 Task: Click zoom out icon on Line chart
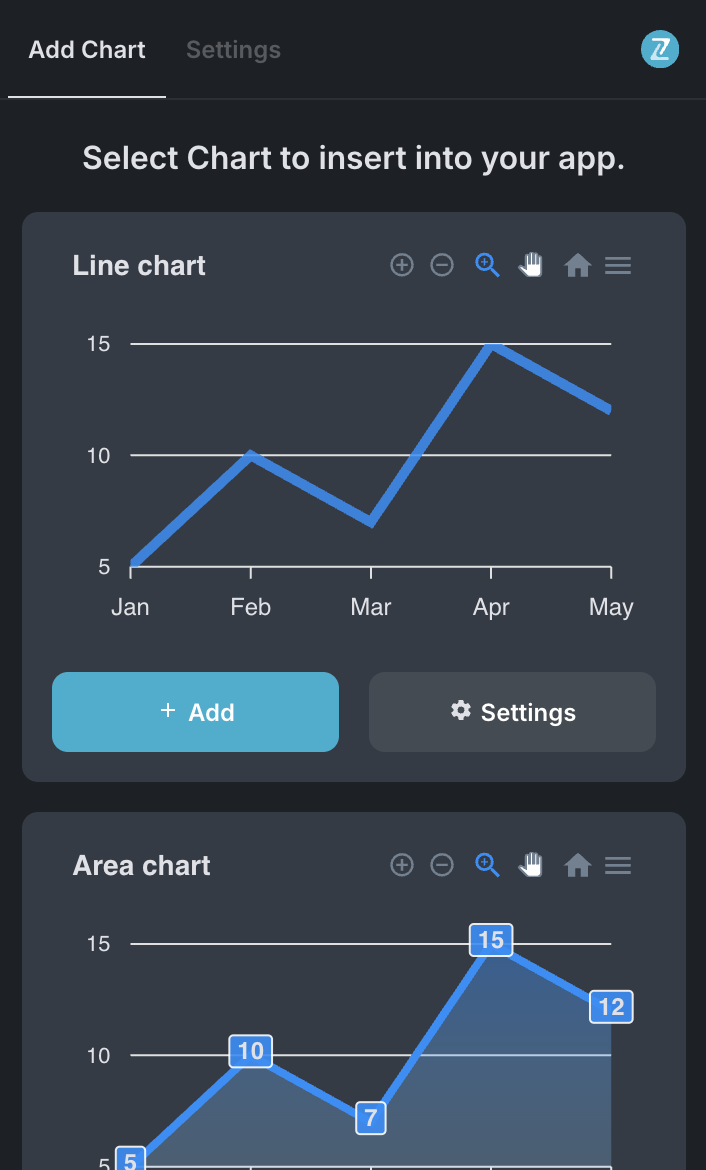pyautogui.click(x=442, y=265)
